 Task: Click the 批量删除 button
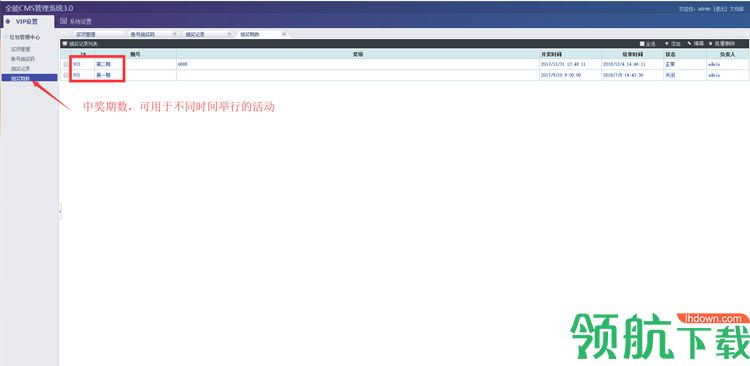click(x=722, y=44)
